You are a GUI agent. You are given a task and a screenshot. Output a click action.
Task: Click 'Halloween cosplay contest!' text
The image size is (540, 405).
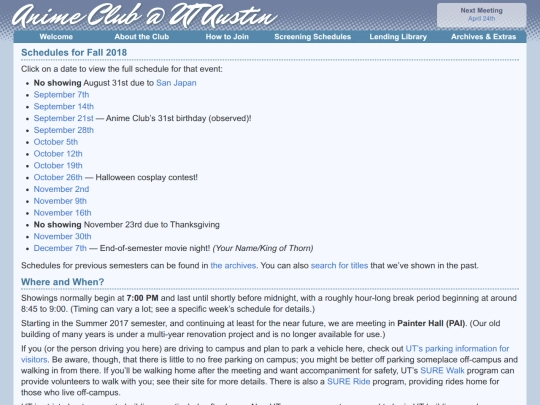[x=146, y=177]
